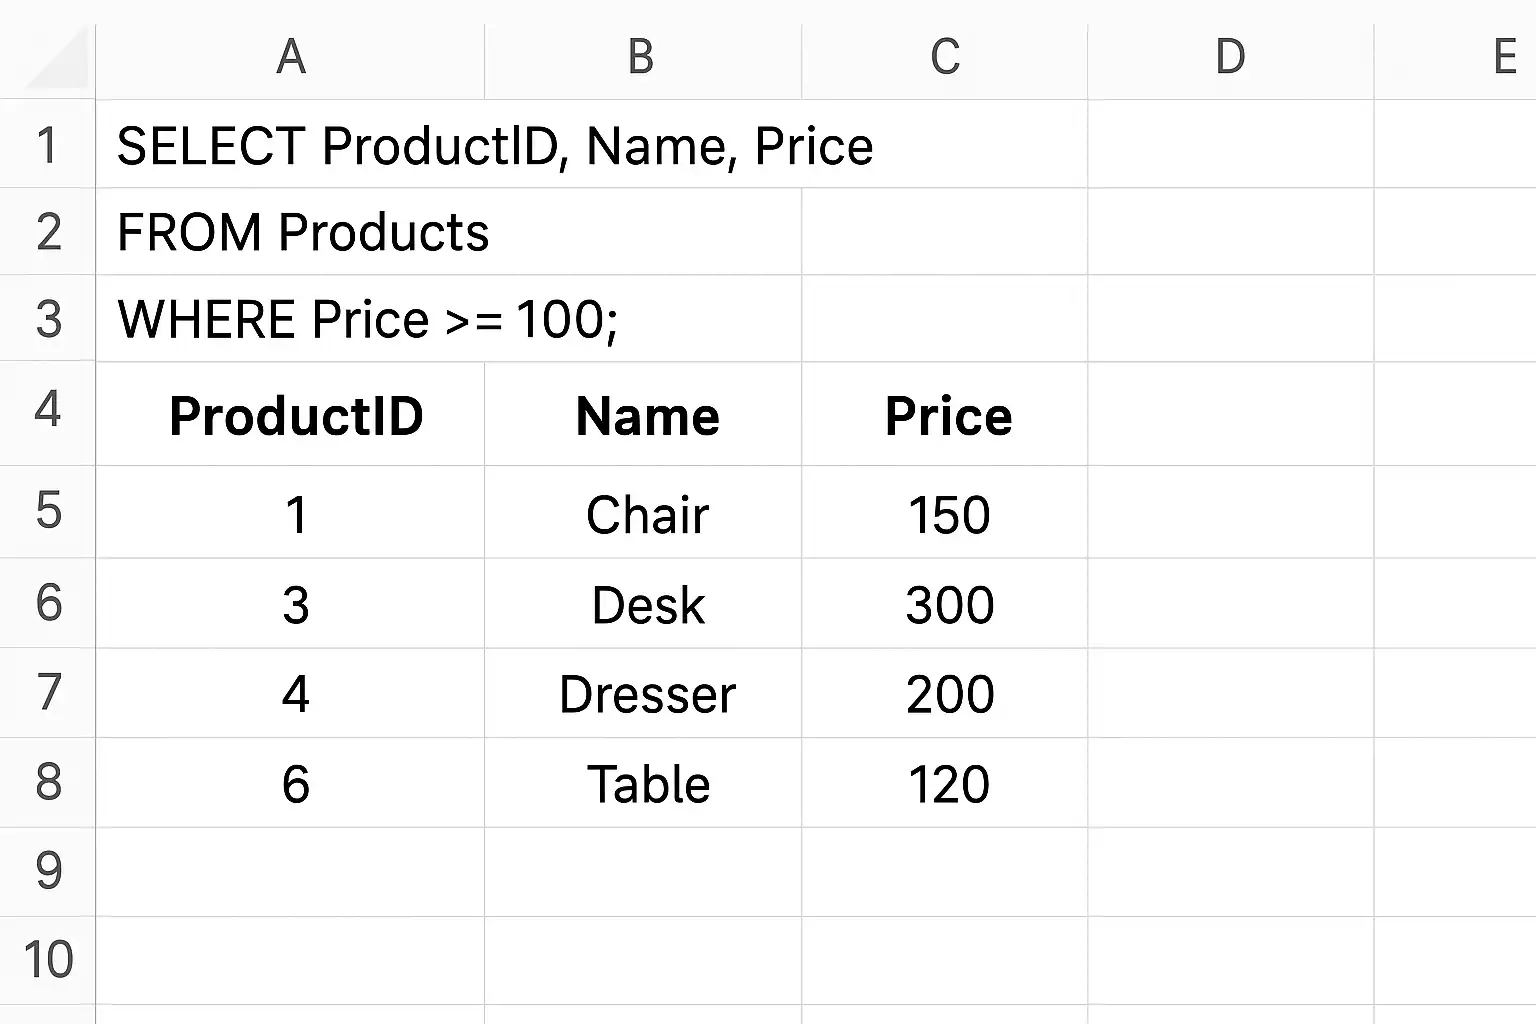Screen dimensions: 1536x1024
Task: Select row 10 header
Action: point(47,960)
